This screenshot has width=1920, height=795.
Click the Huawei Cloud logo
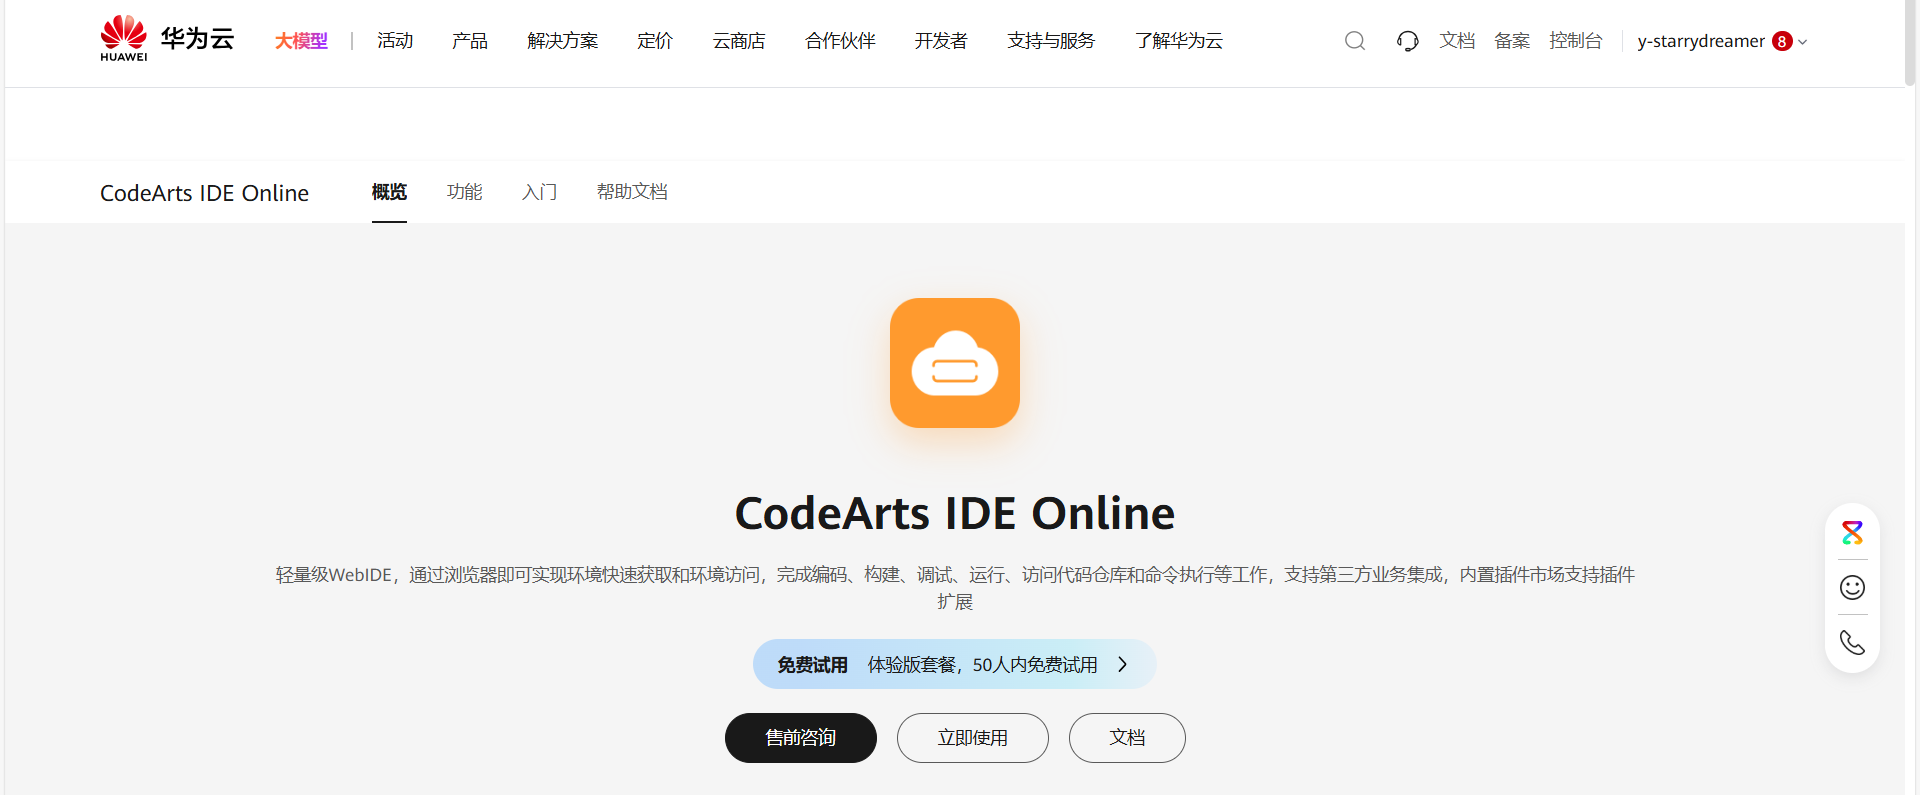(167, 39)
